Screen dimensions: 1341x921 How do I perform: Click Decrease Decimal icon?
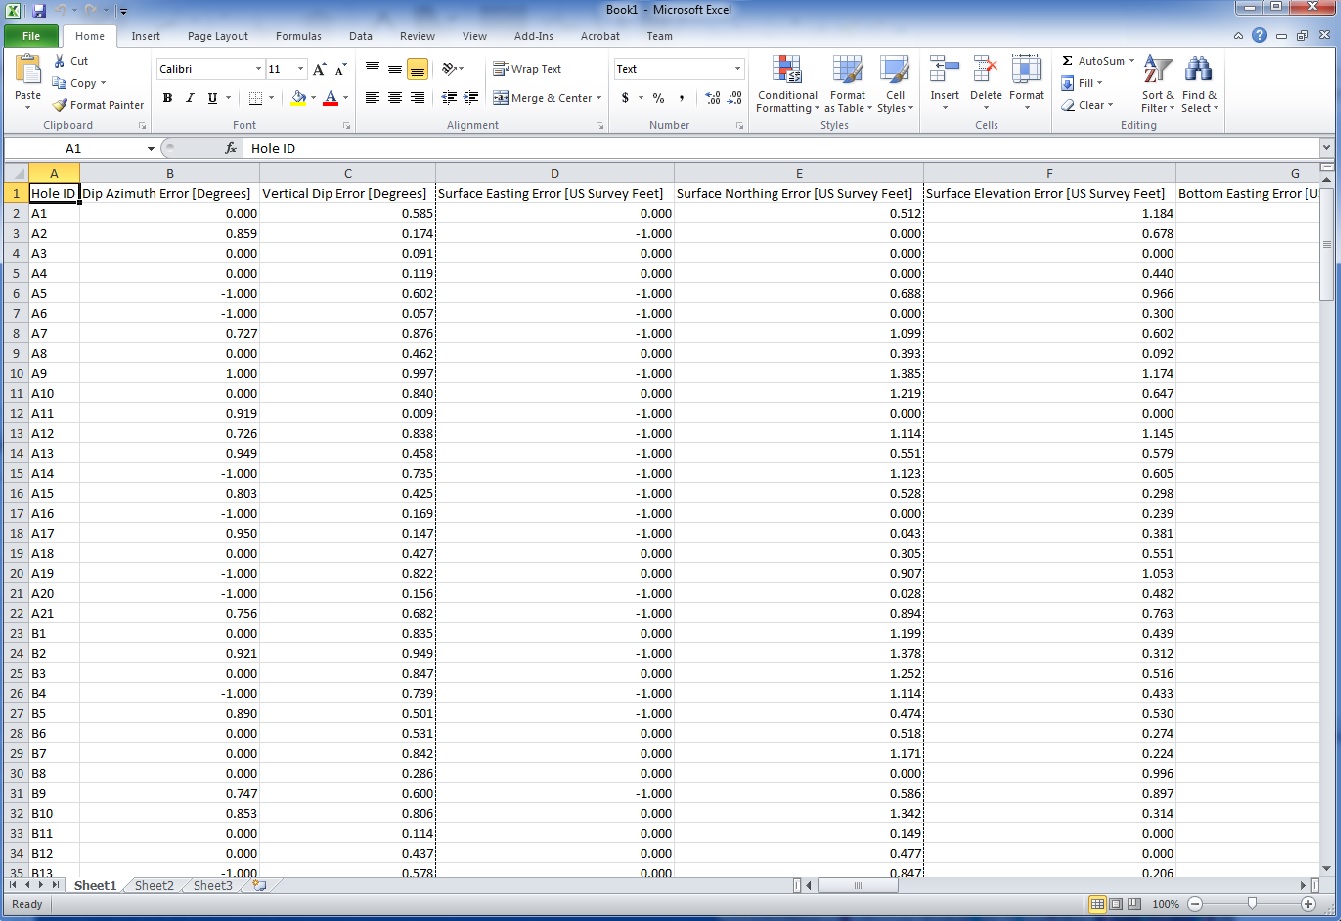[735, 98]
